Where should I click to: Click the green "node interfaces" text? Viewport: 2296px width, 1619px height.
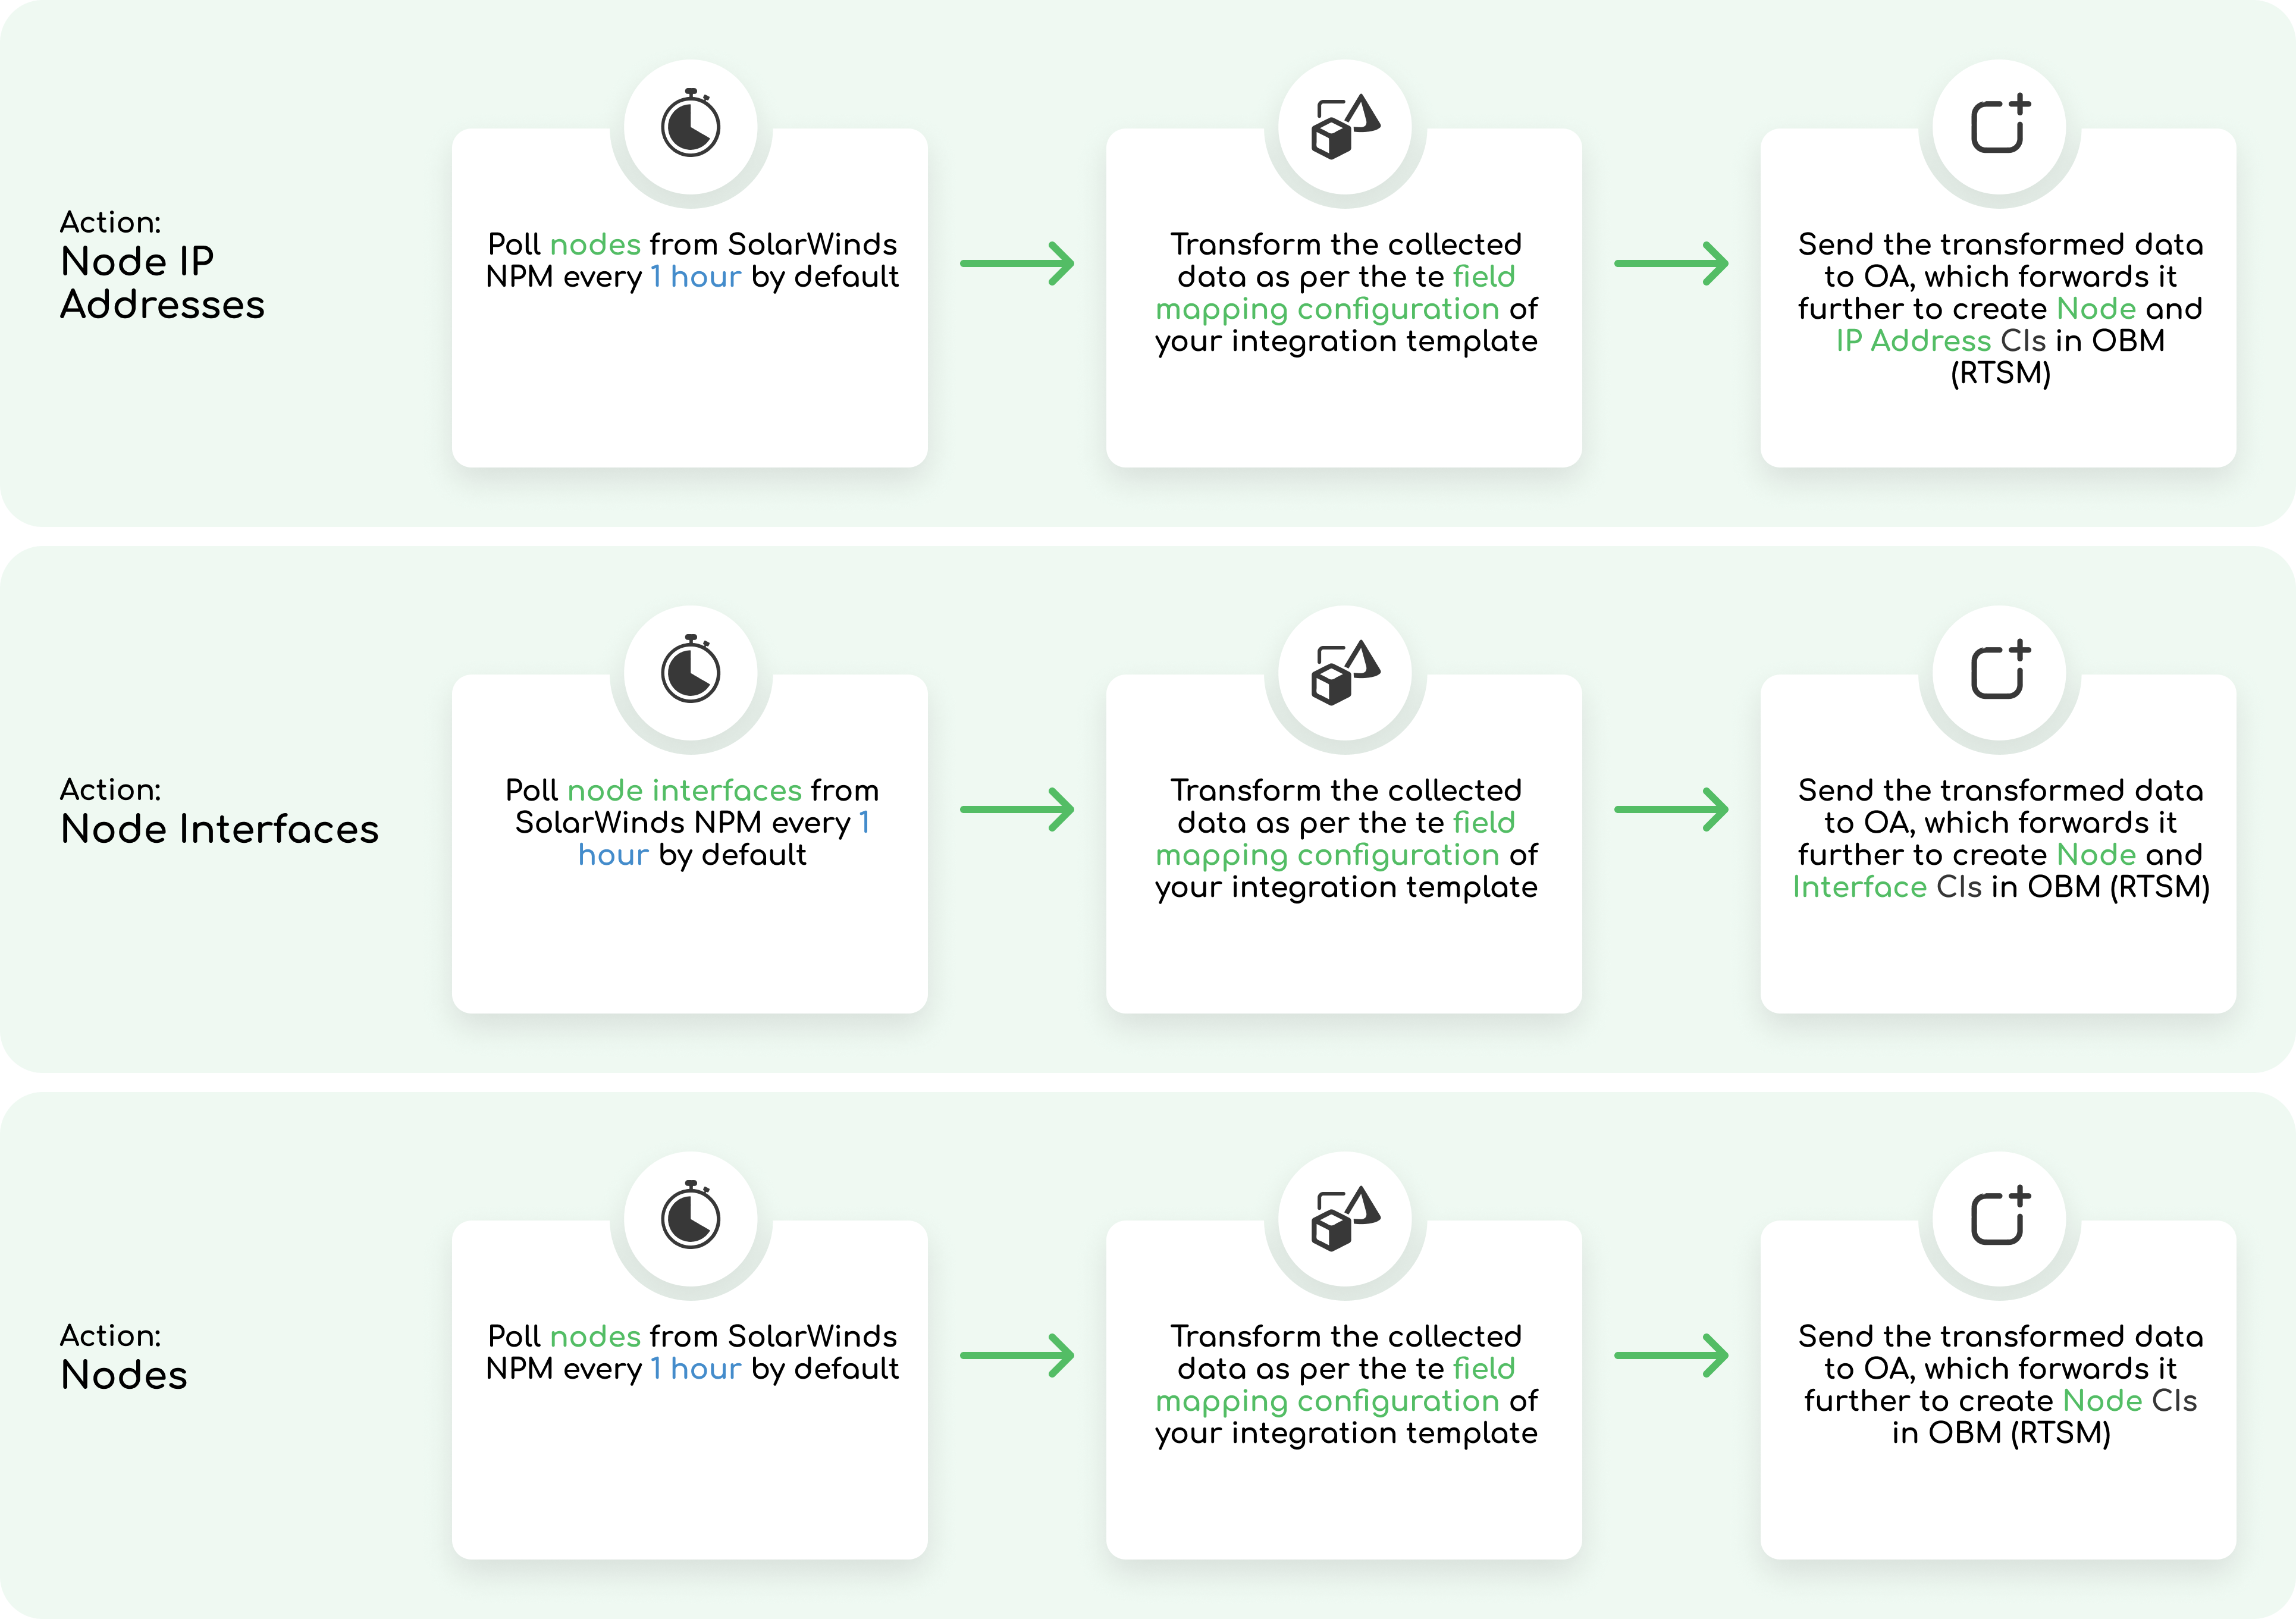click(x=684, y=790)
